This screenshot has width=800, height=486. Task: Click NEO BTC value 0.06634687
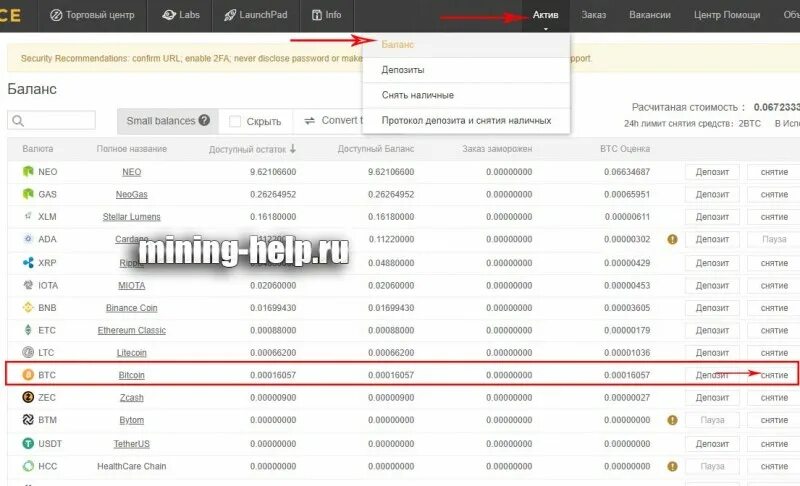627,172
